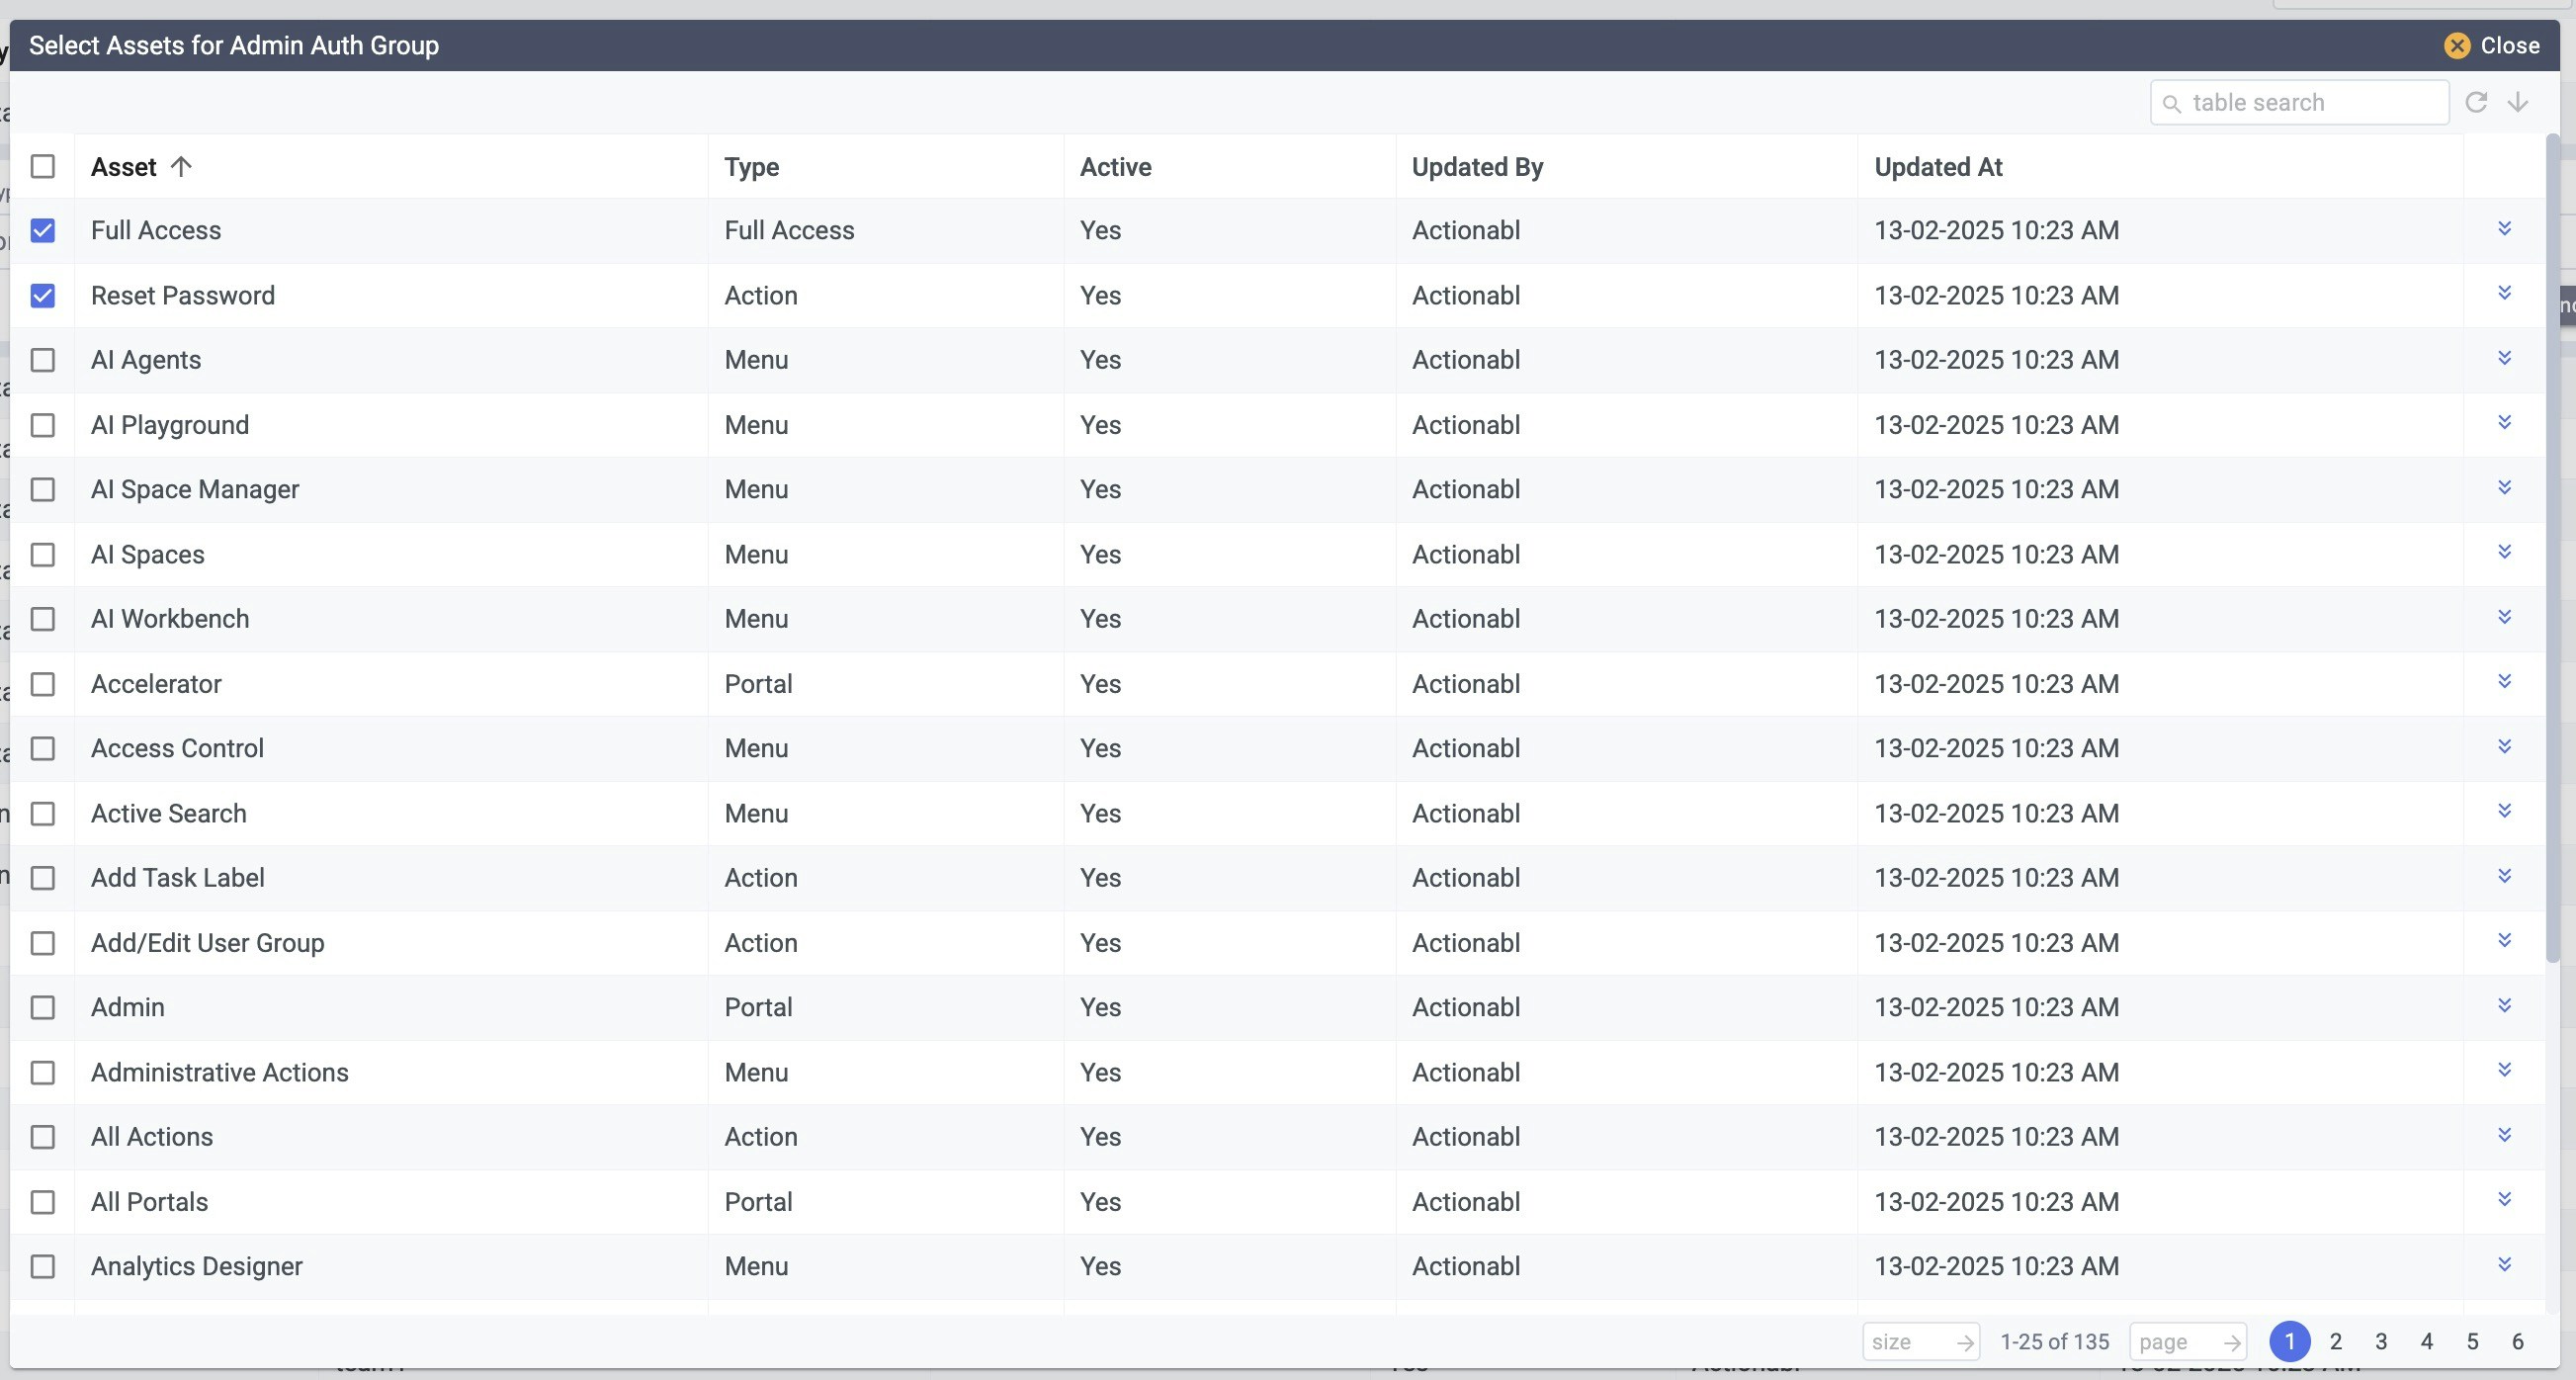Click arrow icon in size field
The width and height of the screenshot is (2576, 1380).
point(1964,1342)
